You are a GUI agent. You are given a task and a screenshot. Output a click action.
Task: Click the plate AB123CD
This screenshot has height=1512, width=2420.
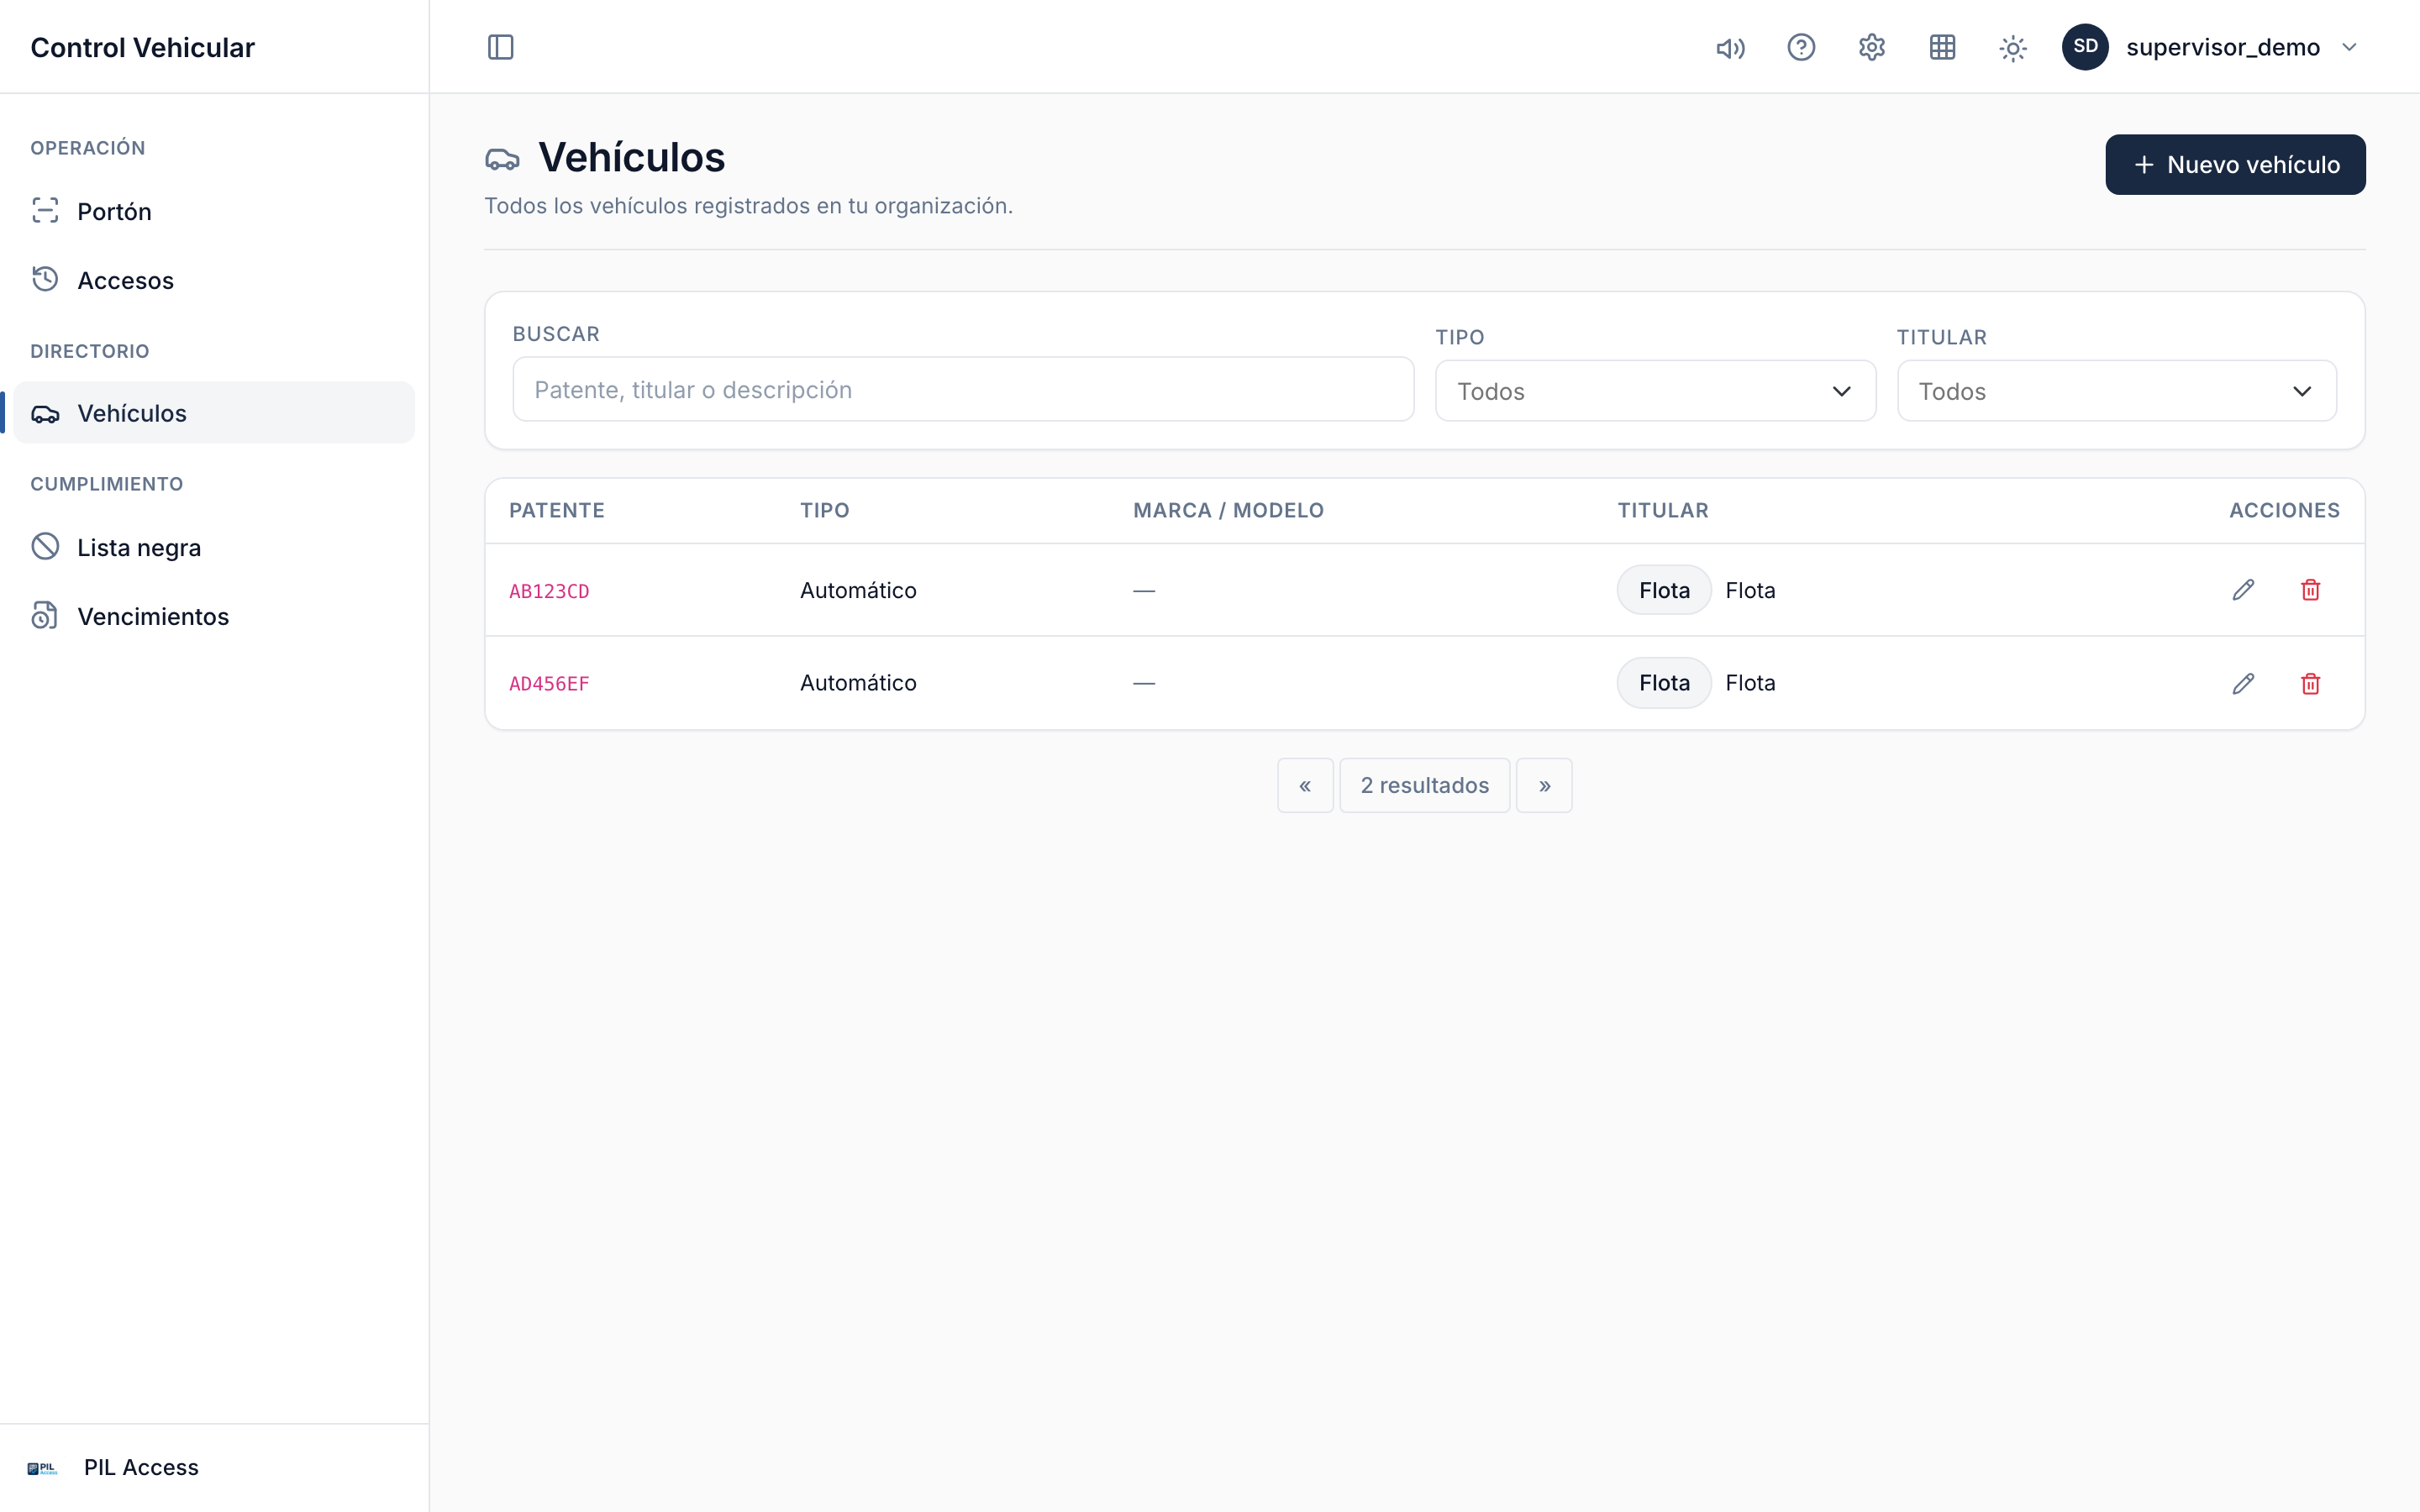549,591
